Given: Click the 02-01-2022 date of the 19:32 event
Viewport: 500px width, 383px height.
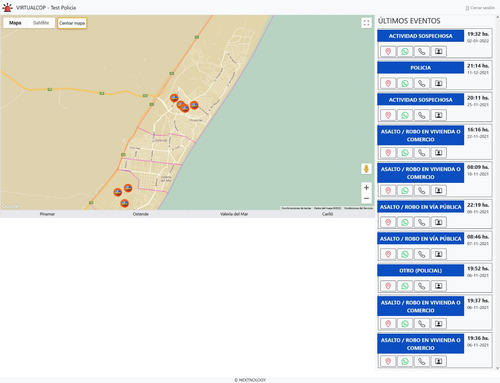Looking at the screenshot, I should (x=478, y=41).
